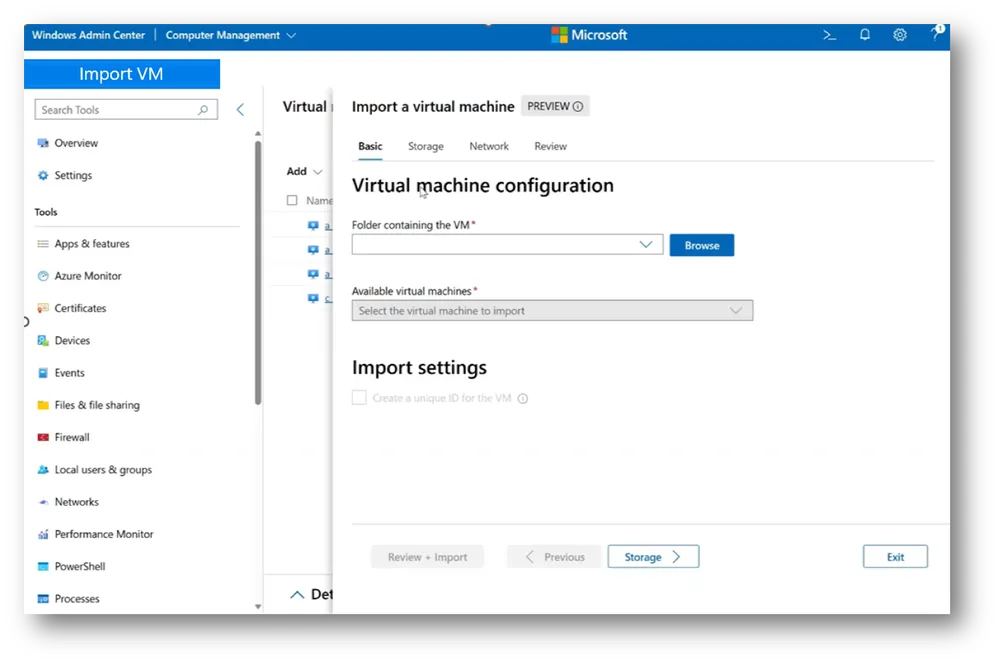Viewport: 999px width, 663px height.
Task: Open the Firewall tool
Action: coord(72,437)
